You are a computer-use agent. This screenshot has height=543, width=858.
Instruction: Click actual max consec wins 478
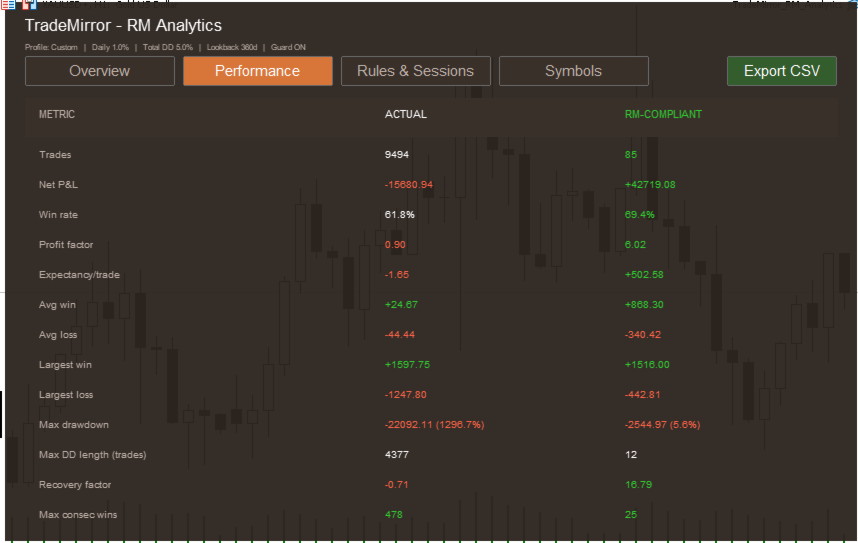pos(393,515)
